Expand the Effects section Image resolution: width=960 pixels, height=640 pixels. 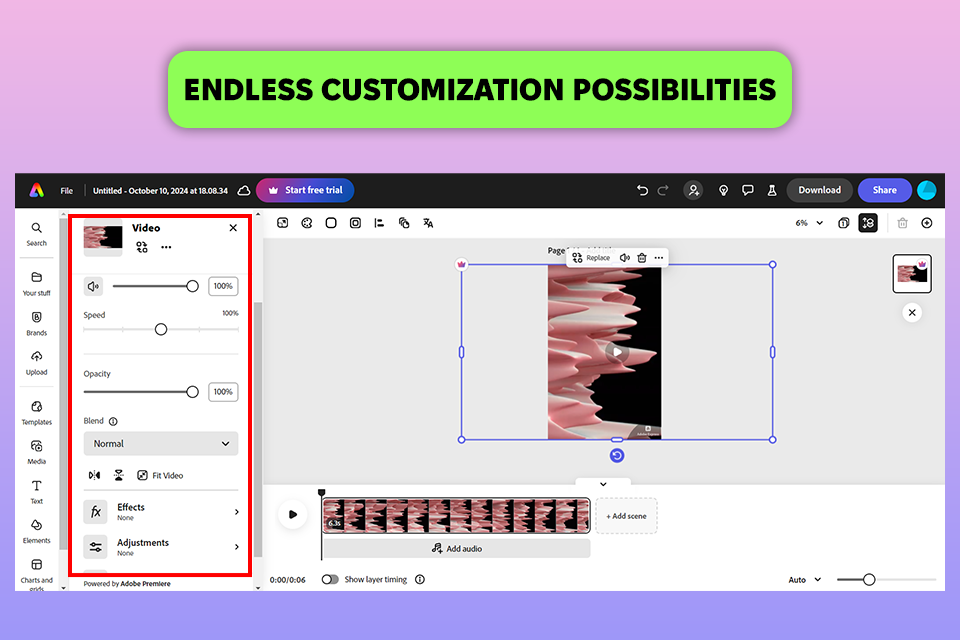[x=161, y=511]
